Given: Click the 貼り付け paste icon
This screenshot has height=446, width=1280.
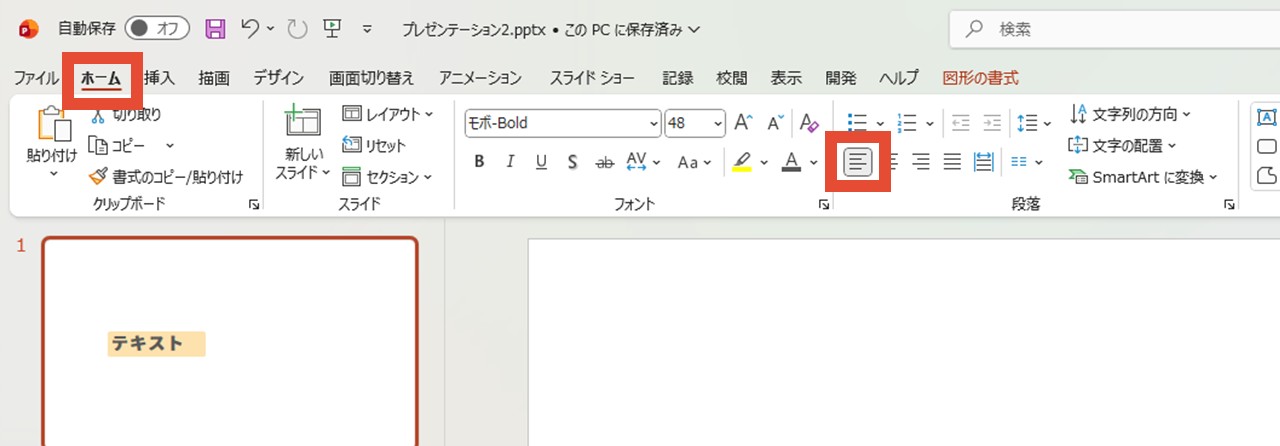Looking at the screenshot, I should [53, 124].
